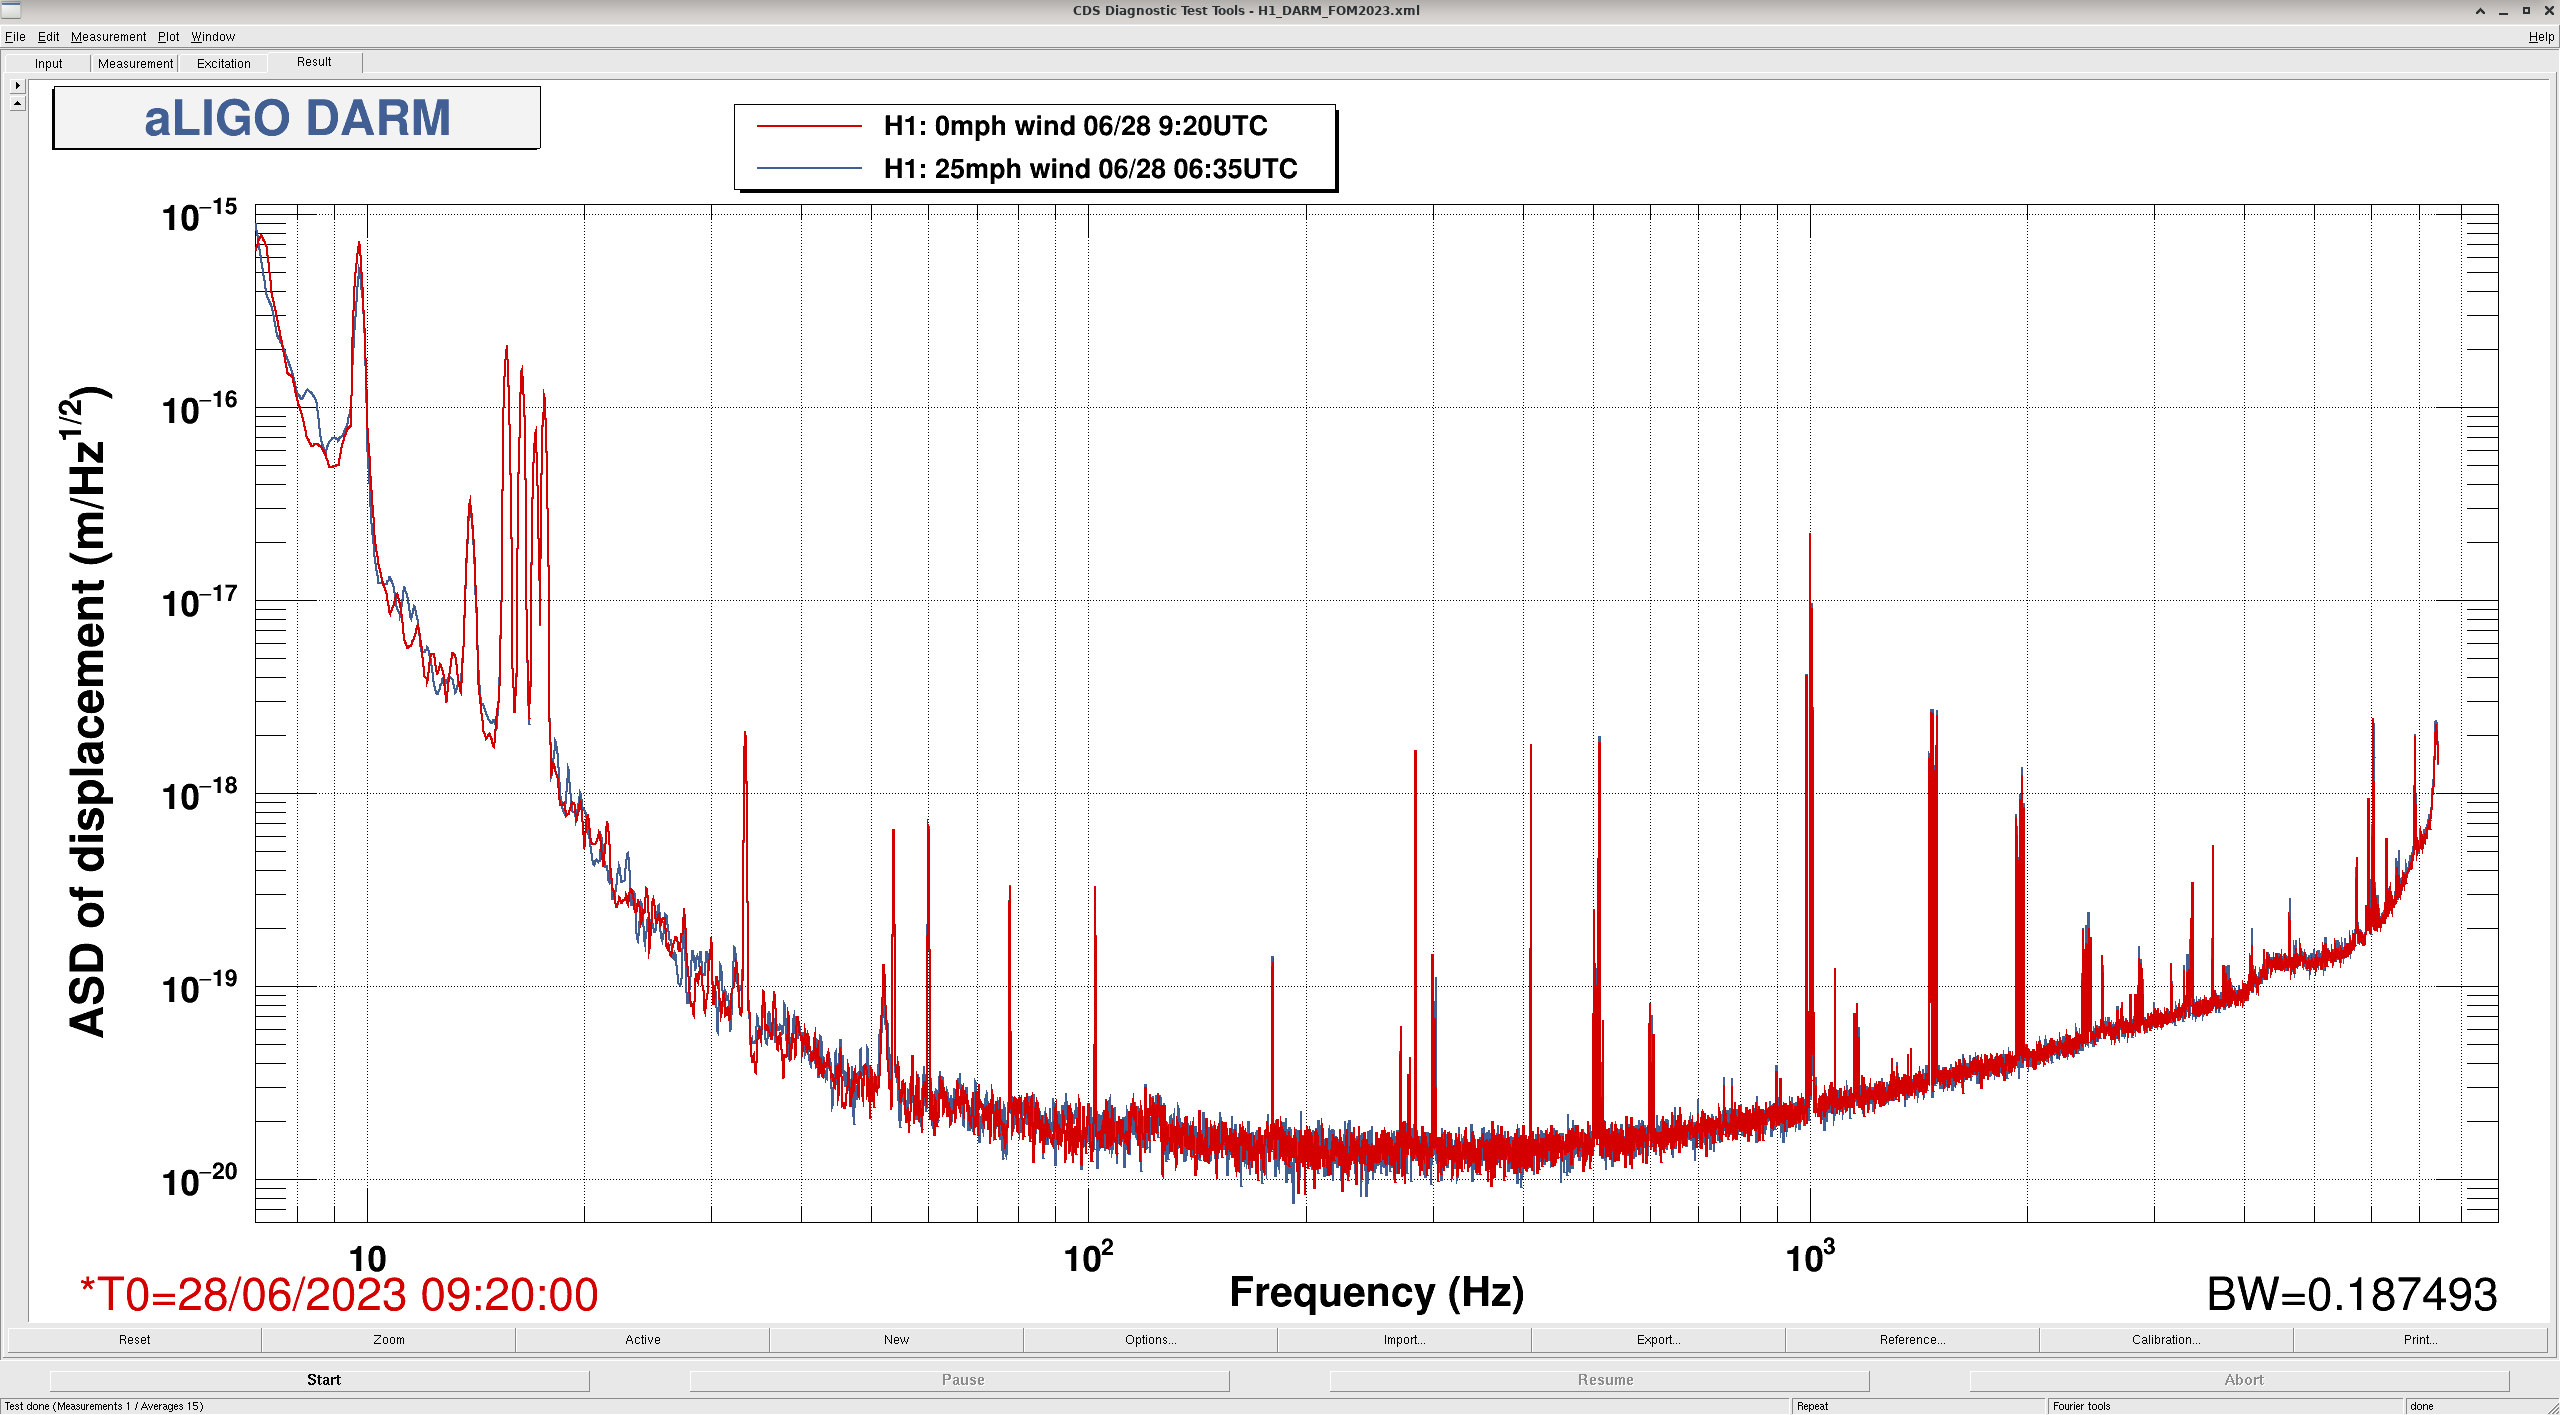This screenshot has width=2560, height=1415.
Task: Open the Measurement menu in menu bar
Action: click(108, 37)
